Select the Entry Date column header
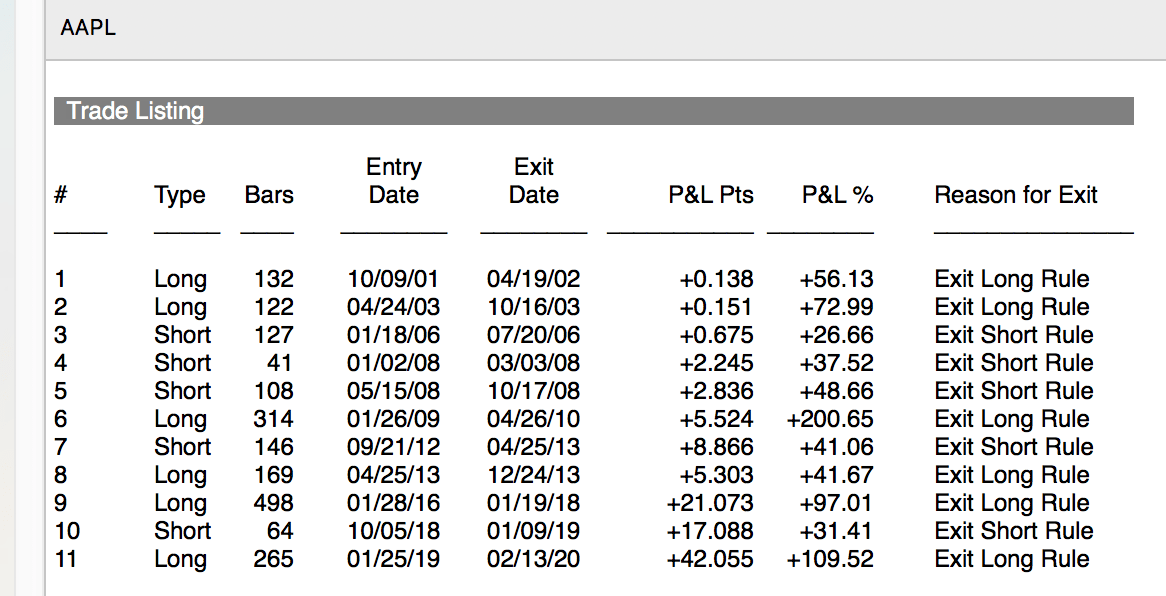This screenshot has height=596, width=1166. click(x=394, y=181)
